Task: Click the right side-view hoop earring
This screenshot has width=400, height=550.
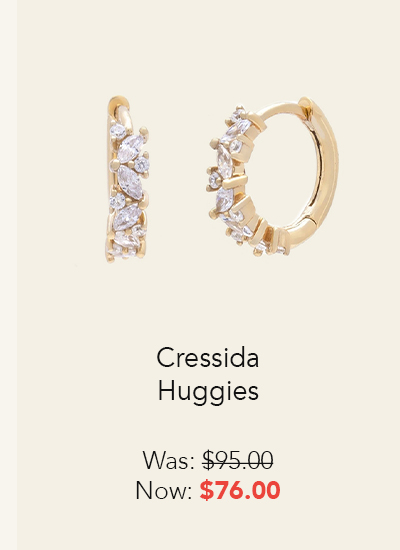Action: click(273, 176)
